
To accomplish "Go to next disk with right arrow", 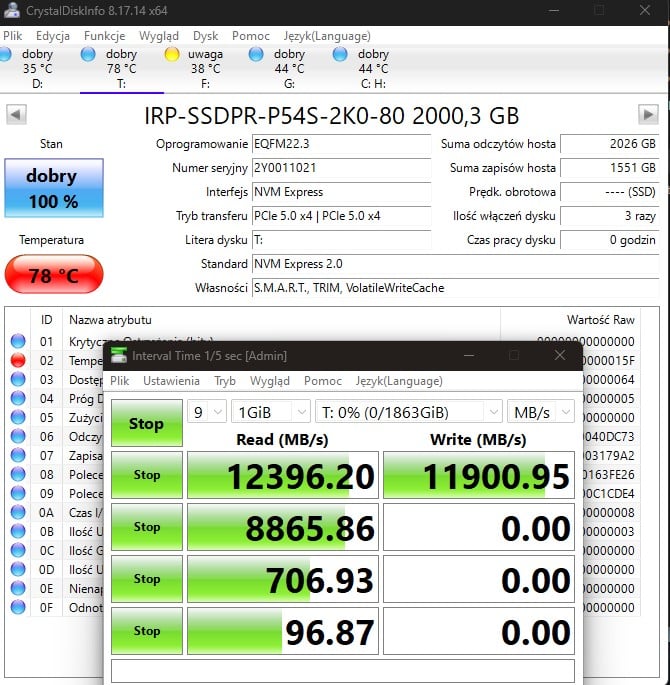I will click(648, 114).
